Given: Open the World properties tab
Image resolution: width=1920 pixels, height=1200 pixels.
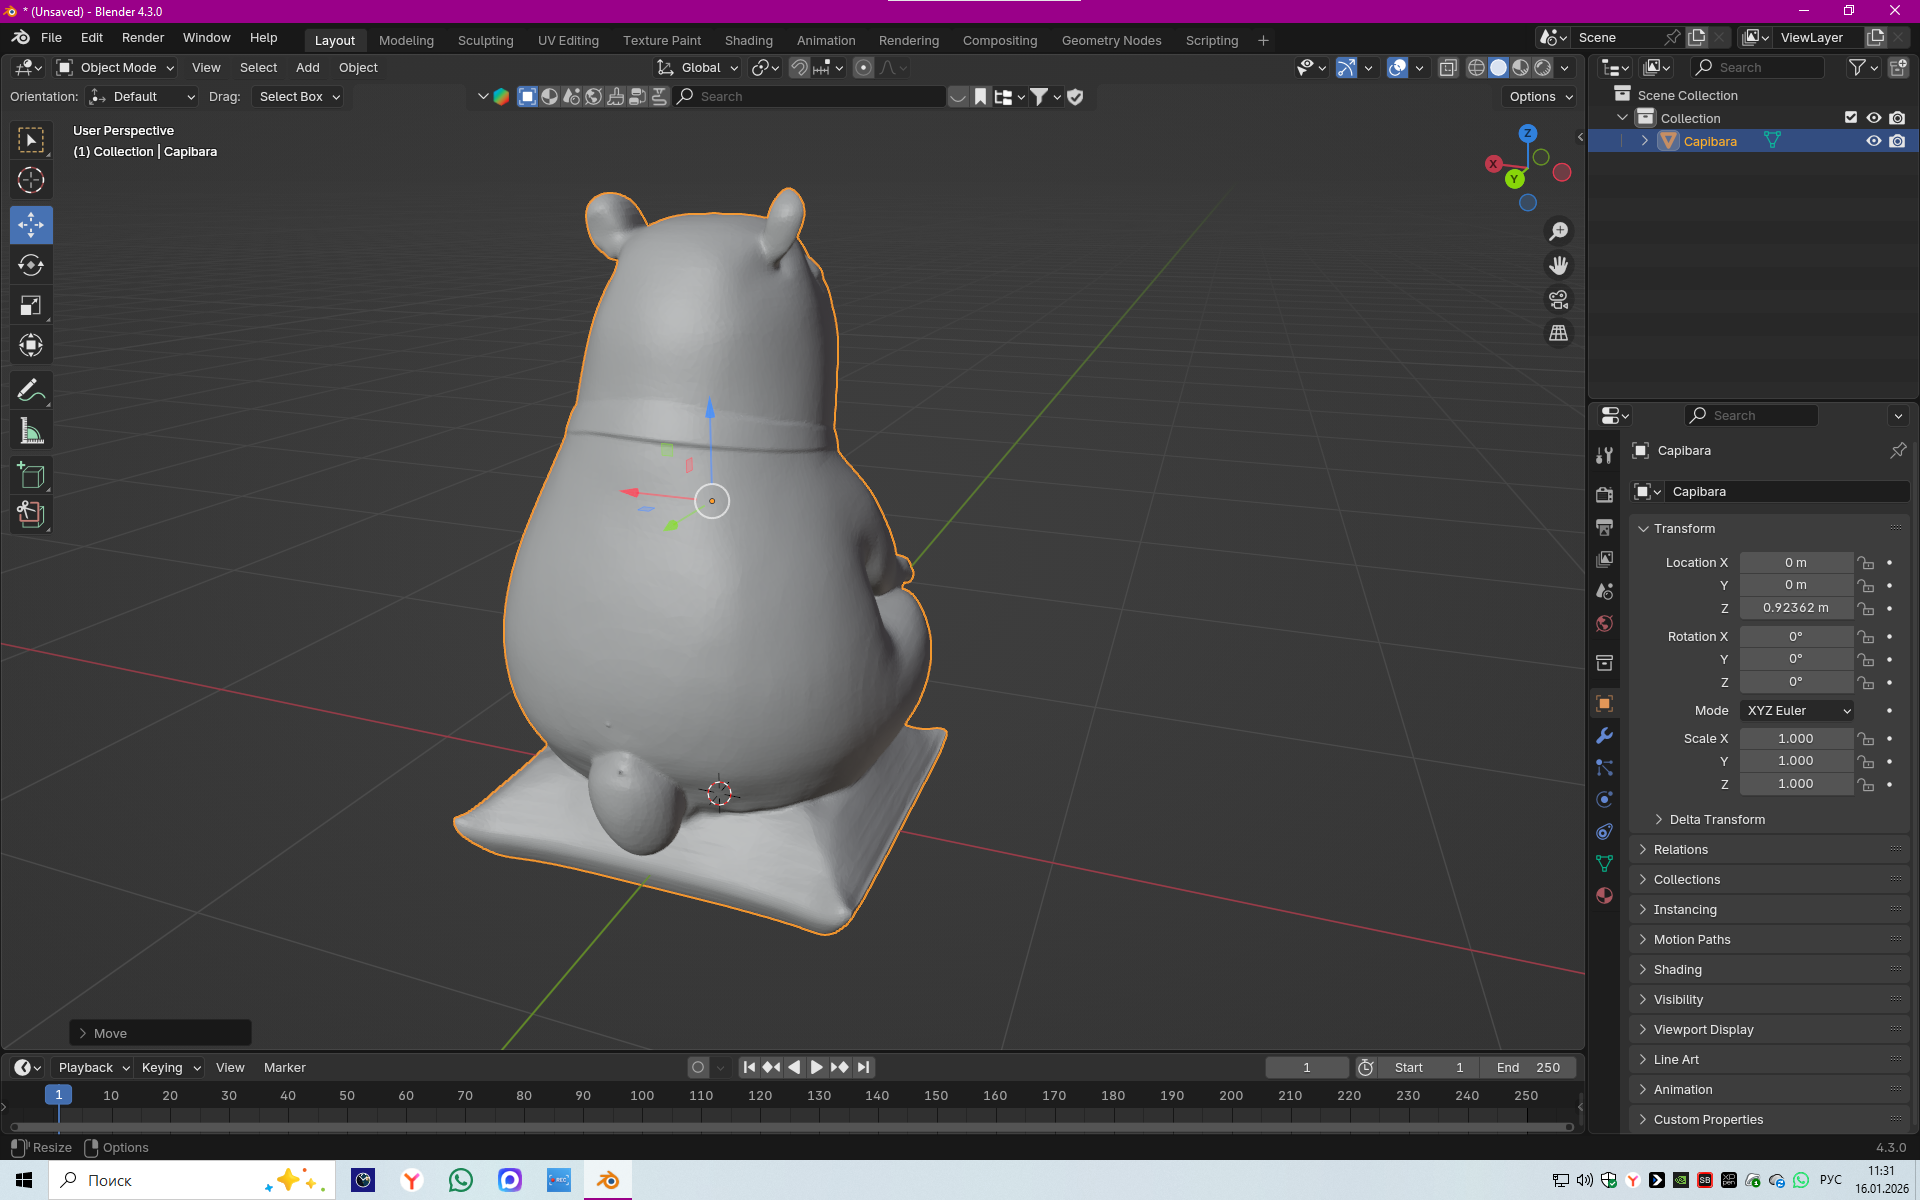Looking at the screenshot, I should (x=1605, y=623).
